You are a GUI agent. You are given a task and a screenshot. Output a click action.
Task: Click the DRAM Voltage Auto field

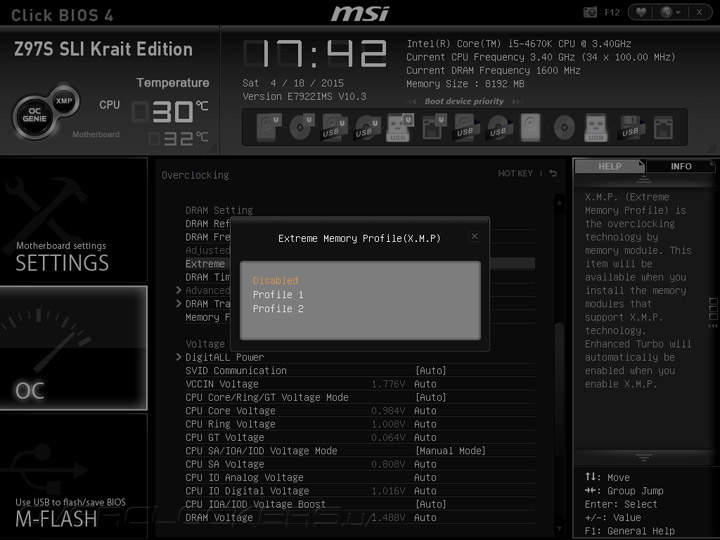pos(425,518)
